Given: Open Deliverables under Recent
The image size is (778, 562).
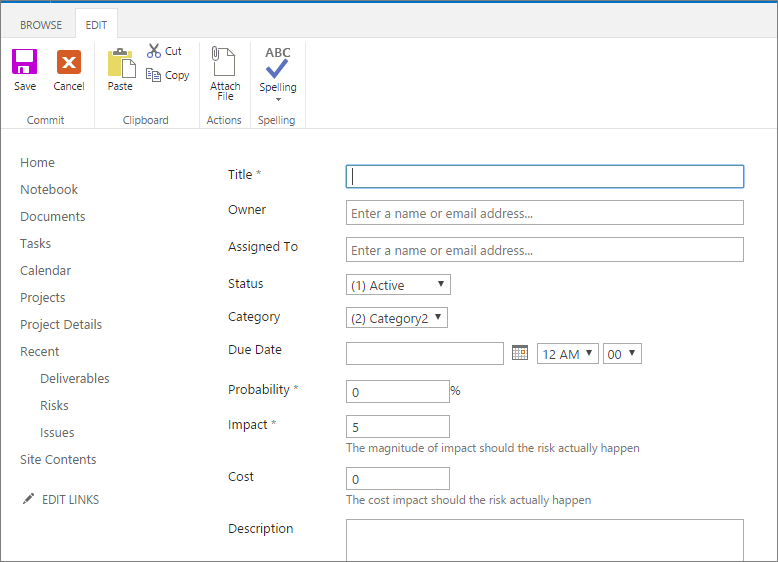Looking at the screenshot, I should click(75, 378).
